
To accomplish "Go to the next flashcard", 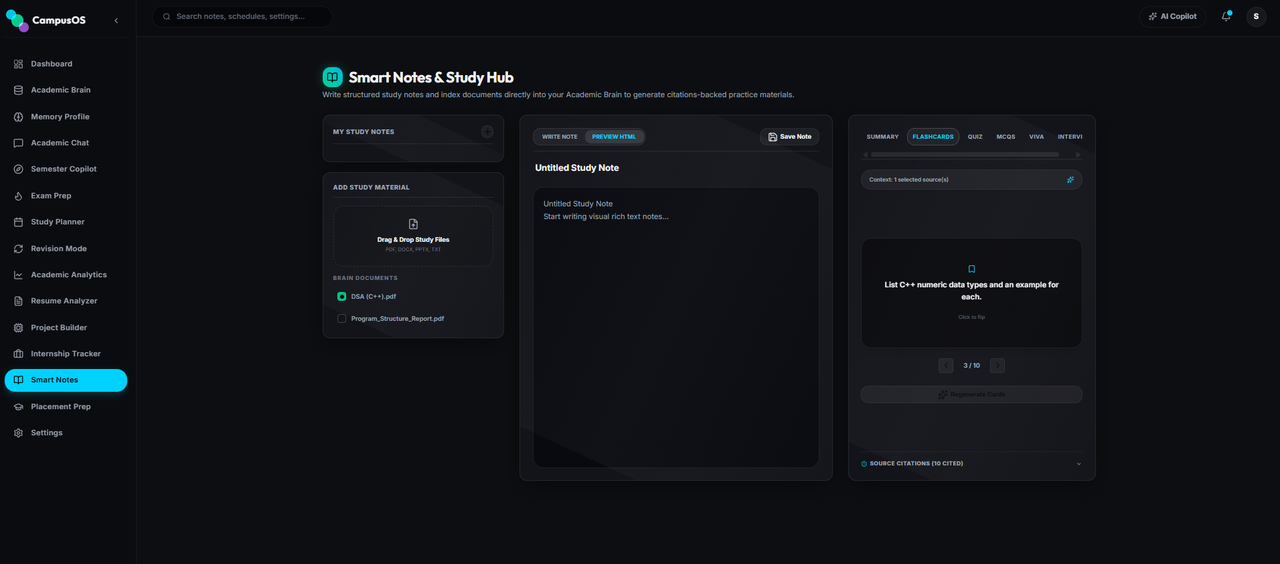I will 997,366.
